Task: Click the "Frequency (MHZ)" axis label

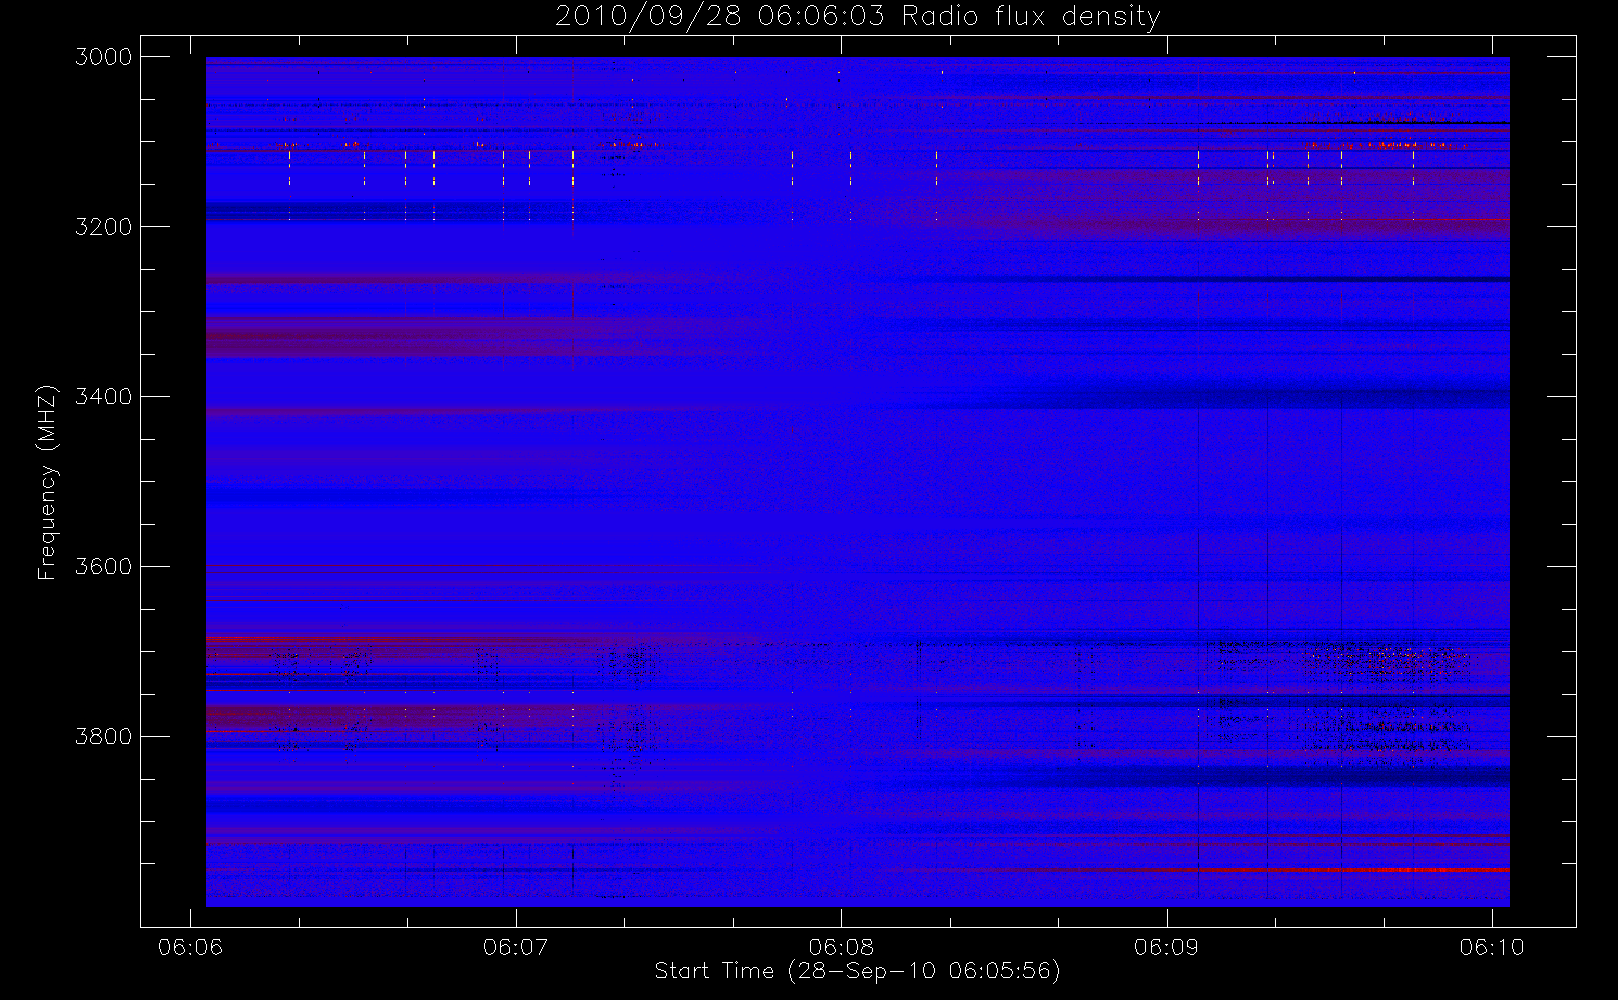Action: click(47, 483)
